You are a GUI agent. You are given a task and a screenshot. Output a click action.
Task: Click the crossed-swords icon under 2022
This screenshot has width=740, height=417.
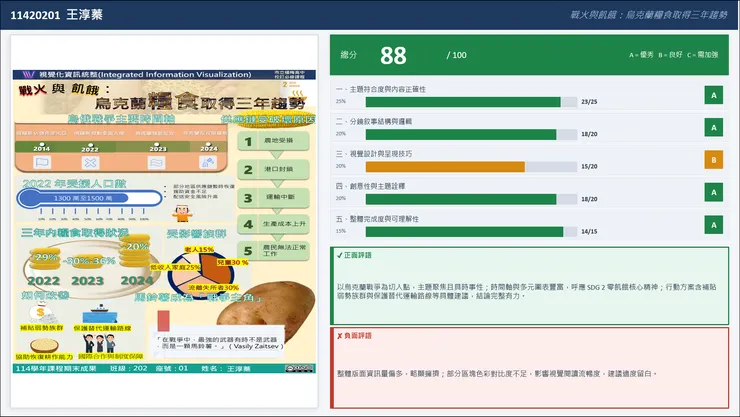[x=90, y=163]
